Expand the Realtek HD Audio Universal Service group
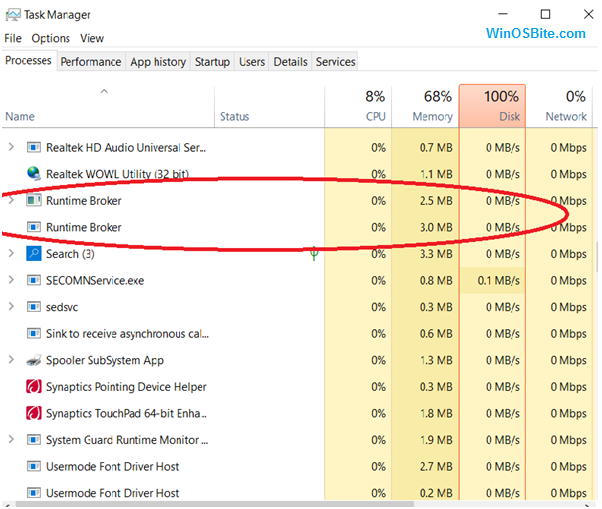Viewport: 602px width, 509px height. [11, 147]
